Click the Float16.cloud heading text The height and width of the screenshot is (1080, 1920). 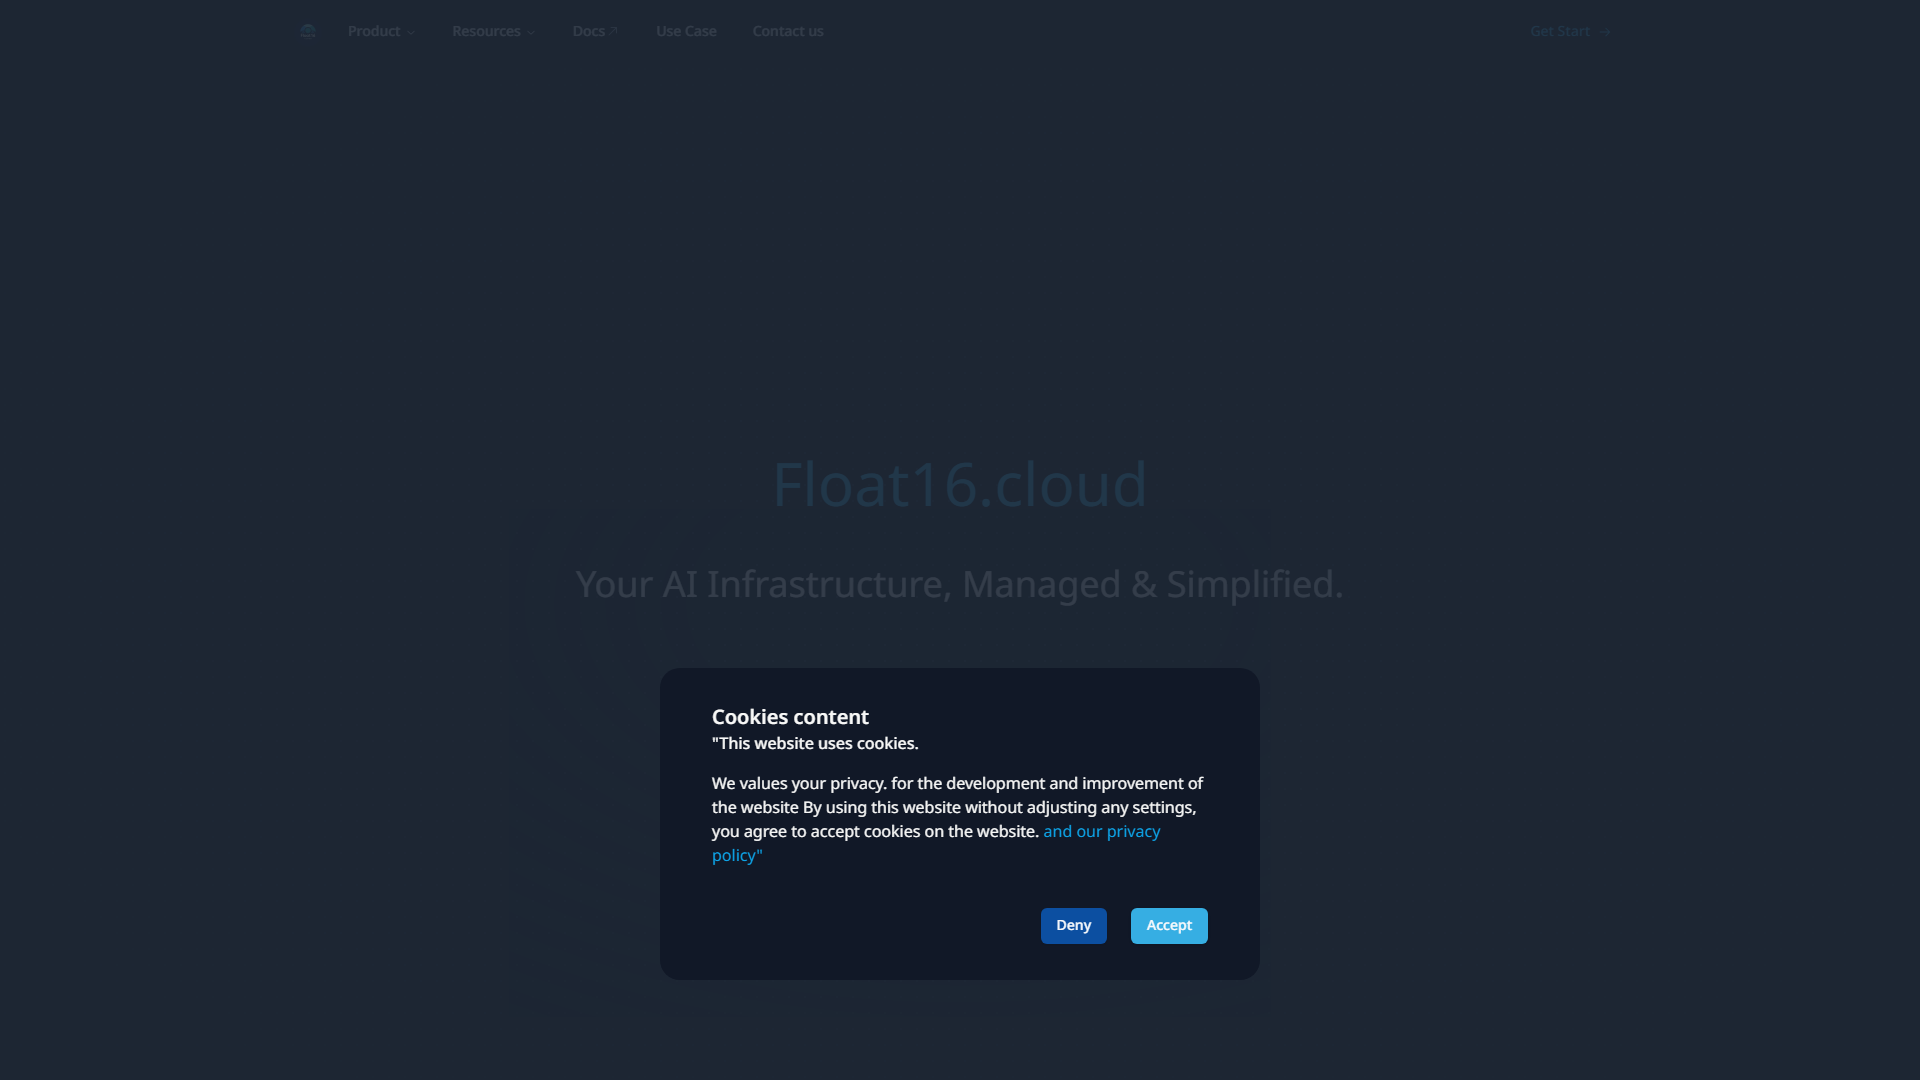[x=960, y=484]
